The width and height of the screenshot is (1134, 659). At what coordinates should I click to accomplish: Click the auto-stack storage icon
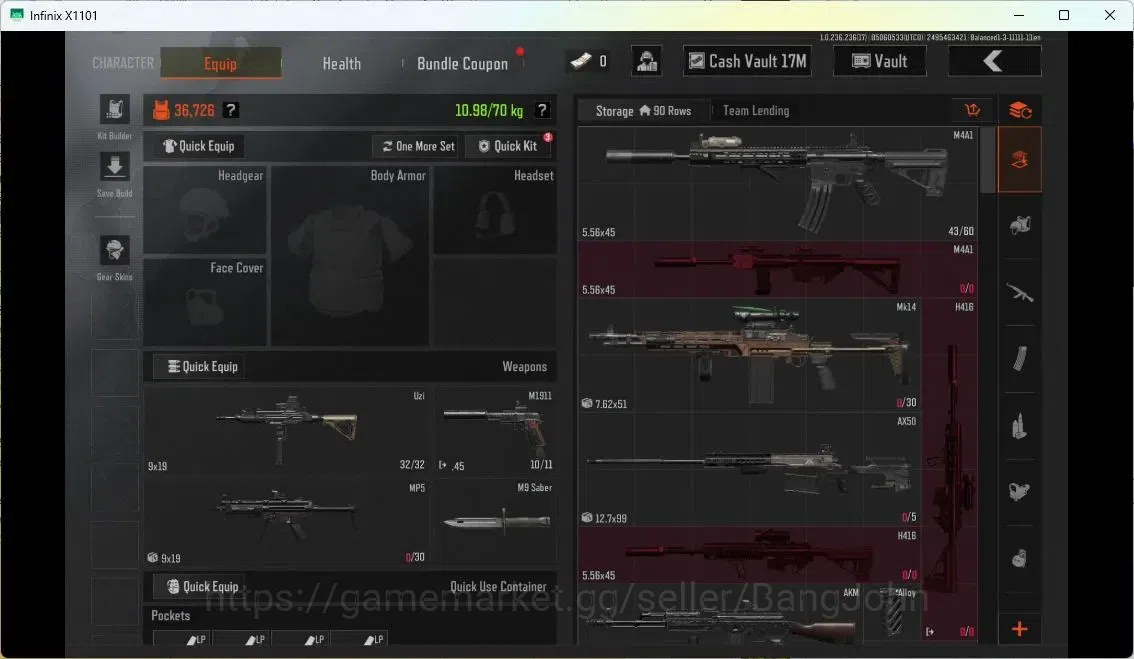[1020, 110]
